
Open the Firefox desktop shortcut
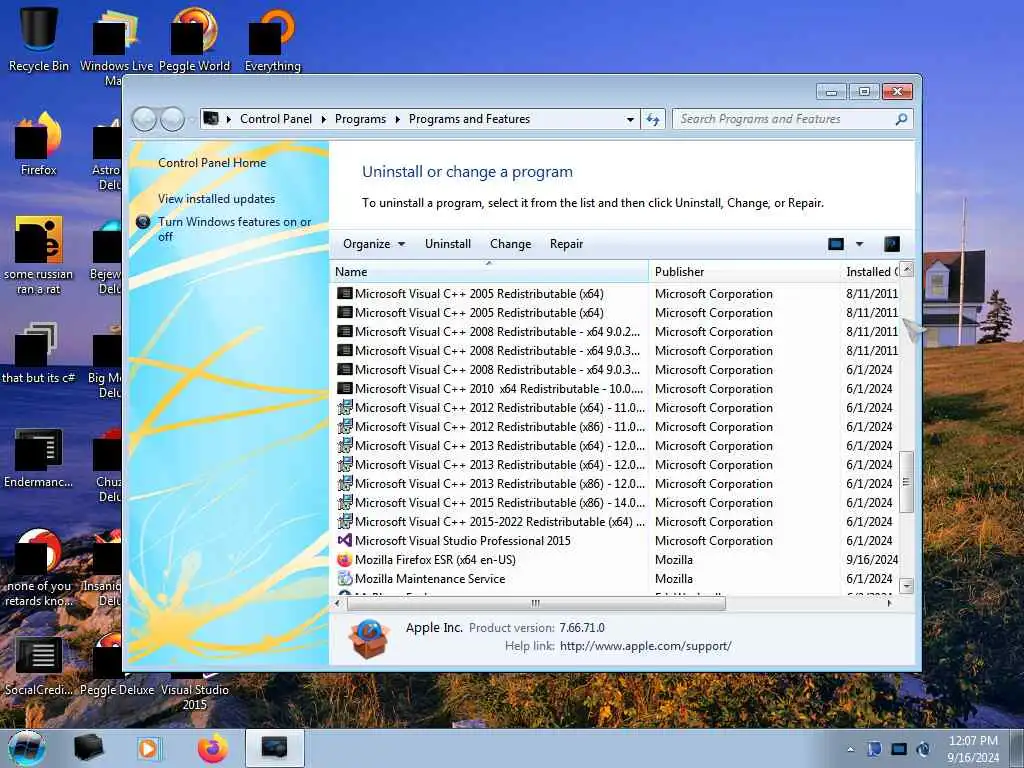coord(39,144)
